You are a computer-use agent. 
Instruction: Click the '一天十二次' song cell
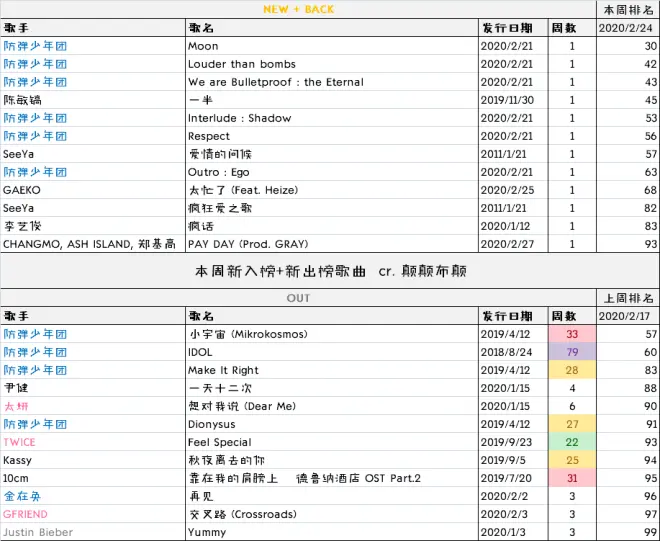pyautogui.click(x=332, y=388)
